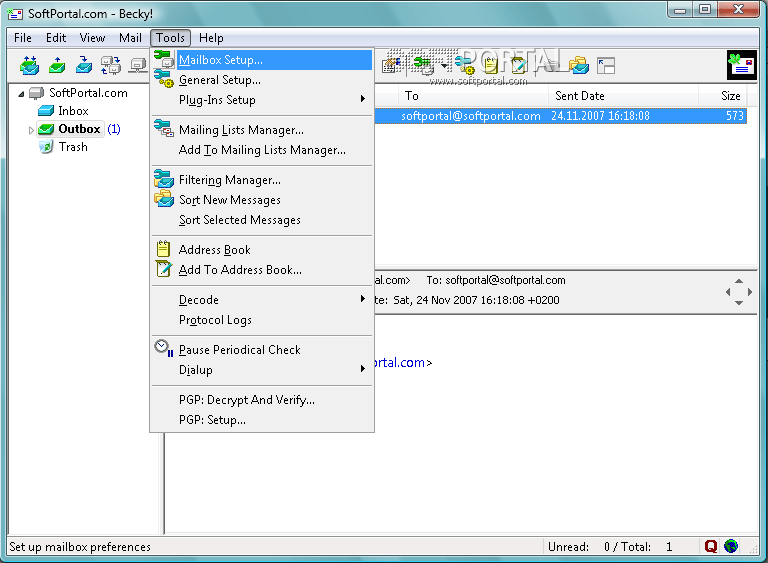This screenshot has height=563, width=768.
Task: Open PGP: Setup... menu entry
Action: click(x=262, y=420)
